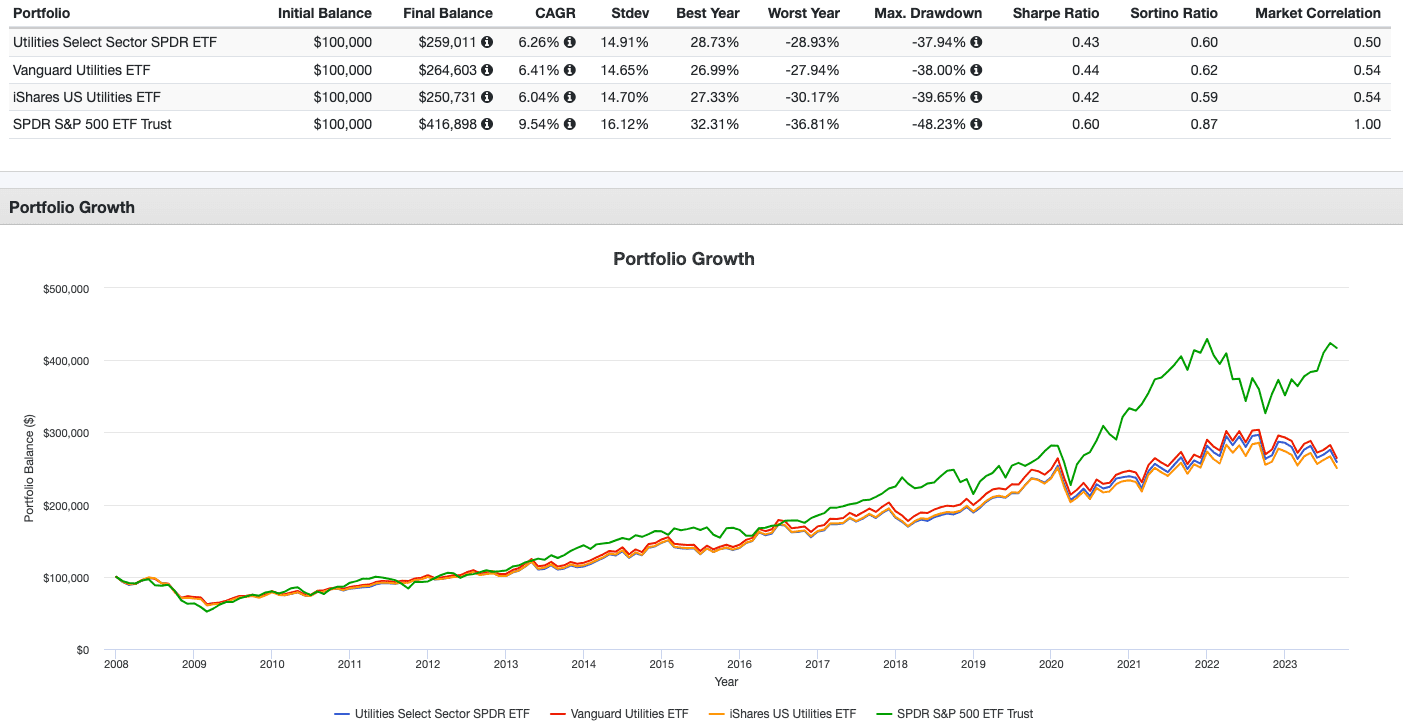The height and width of the screenshot is (727, 1403).
Task: Click the Portfolio Balance ($) axis title
Action: coord(29,467)
